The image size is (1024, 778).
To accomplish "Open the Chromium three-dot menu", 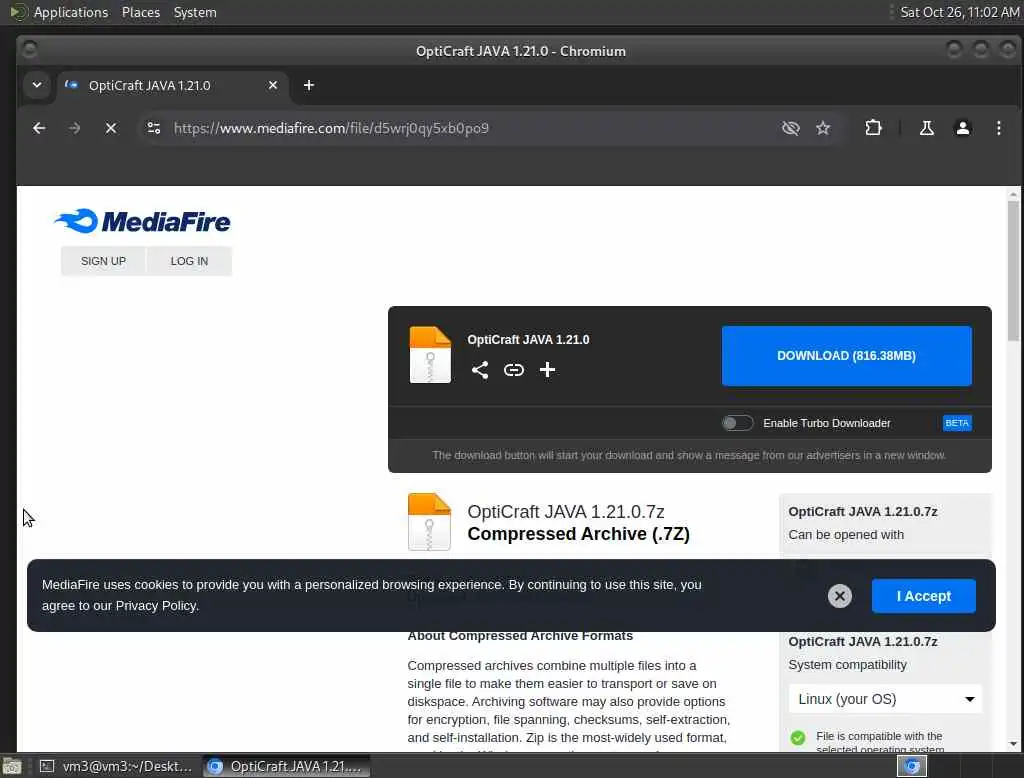I will (x=999, y=128).
